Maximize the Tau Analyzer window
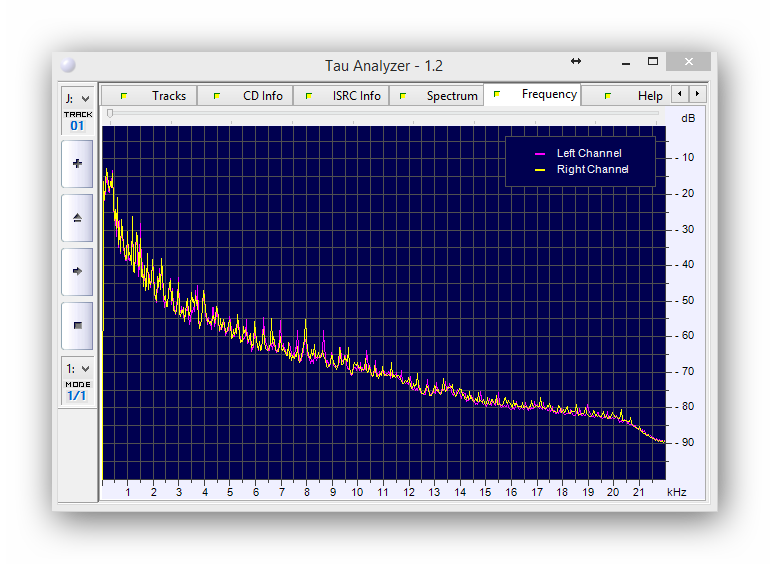 point(652,62)
